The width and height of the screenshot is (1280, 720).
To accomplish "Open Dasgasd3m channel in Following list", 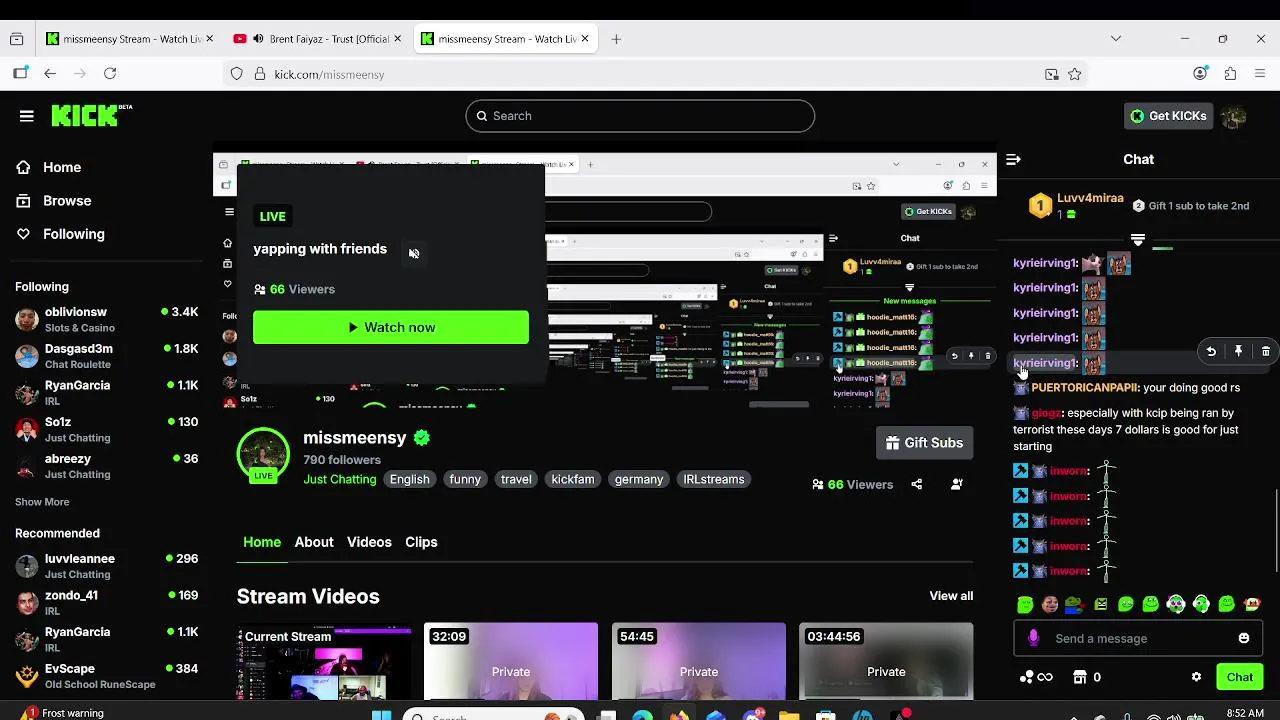I will click(106, 356).
